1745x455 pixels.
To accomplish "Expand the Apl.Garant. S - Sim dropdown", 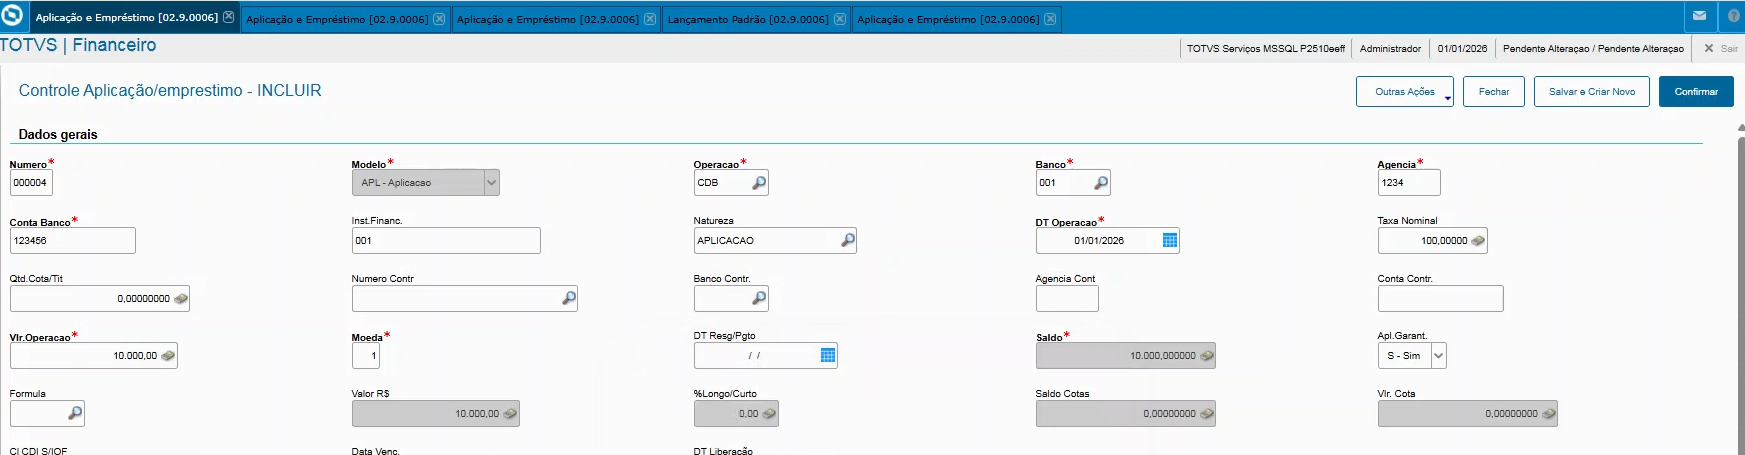I will point(1439,355).
